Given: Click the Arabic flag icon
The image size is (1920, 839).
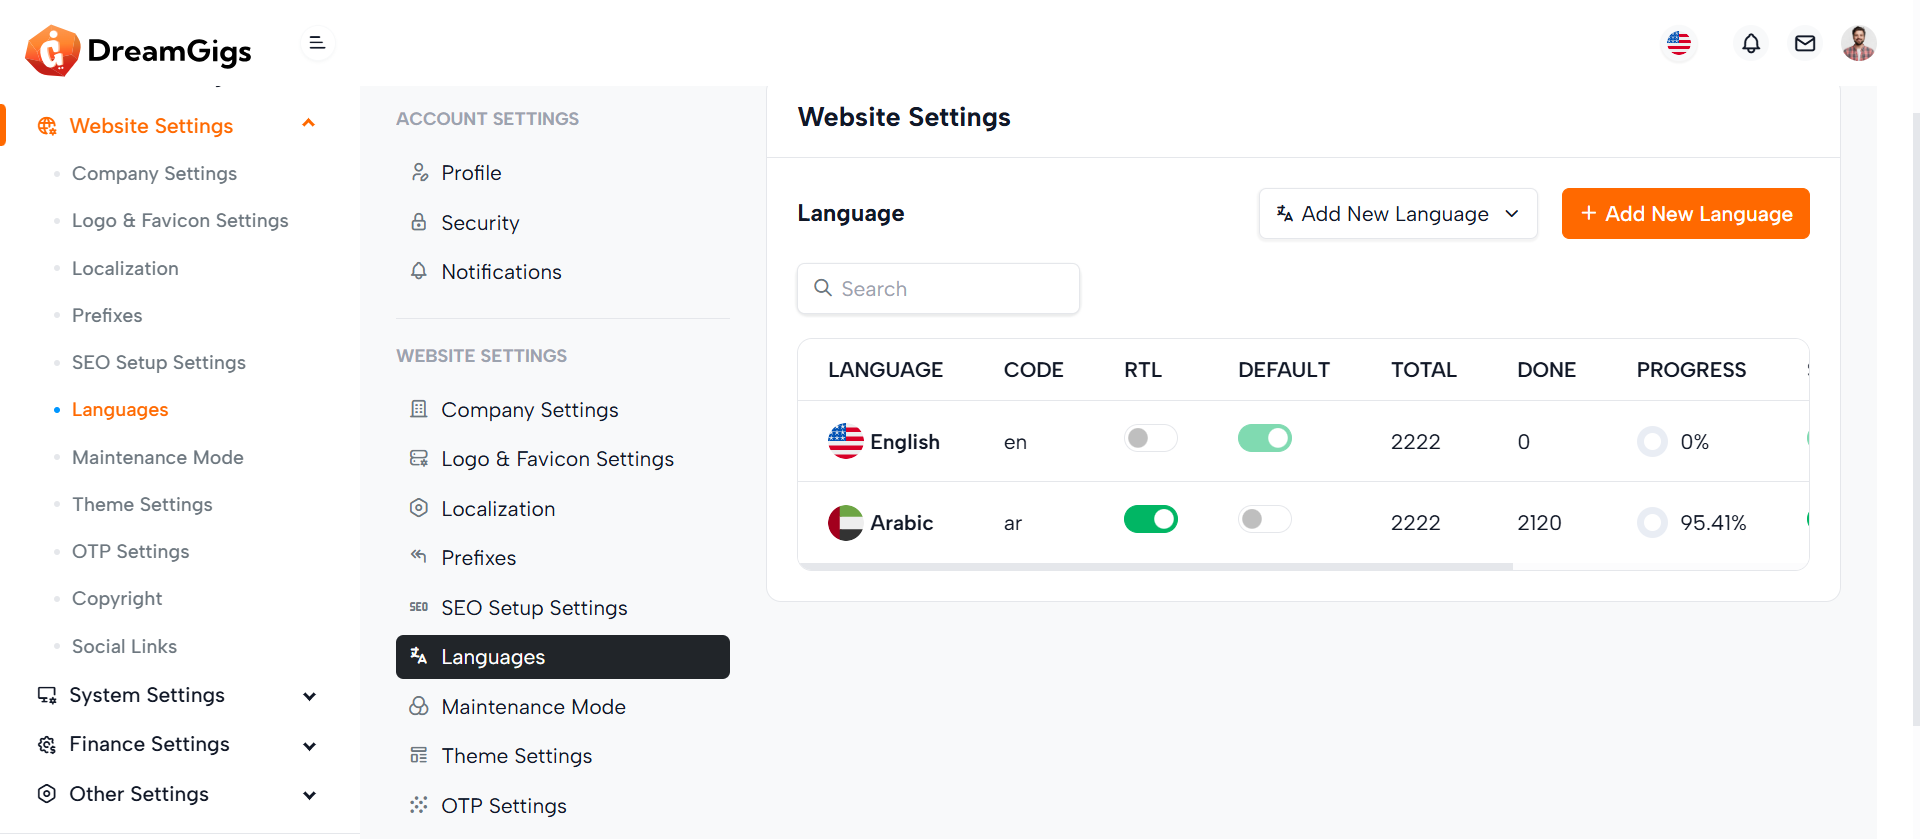Looking at the screenshot, I should pos(845,522).
